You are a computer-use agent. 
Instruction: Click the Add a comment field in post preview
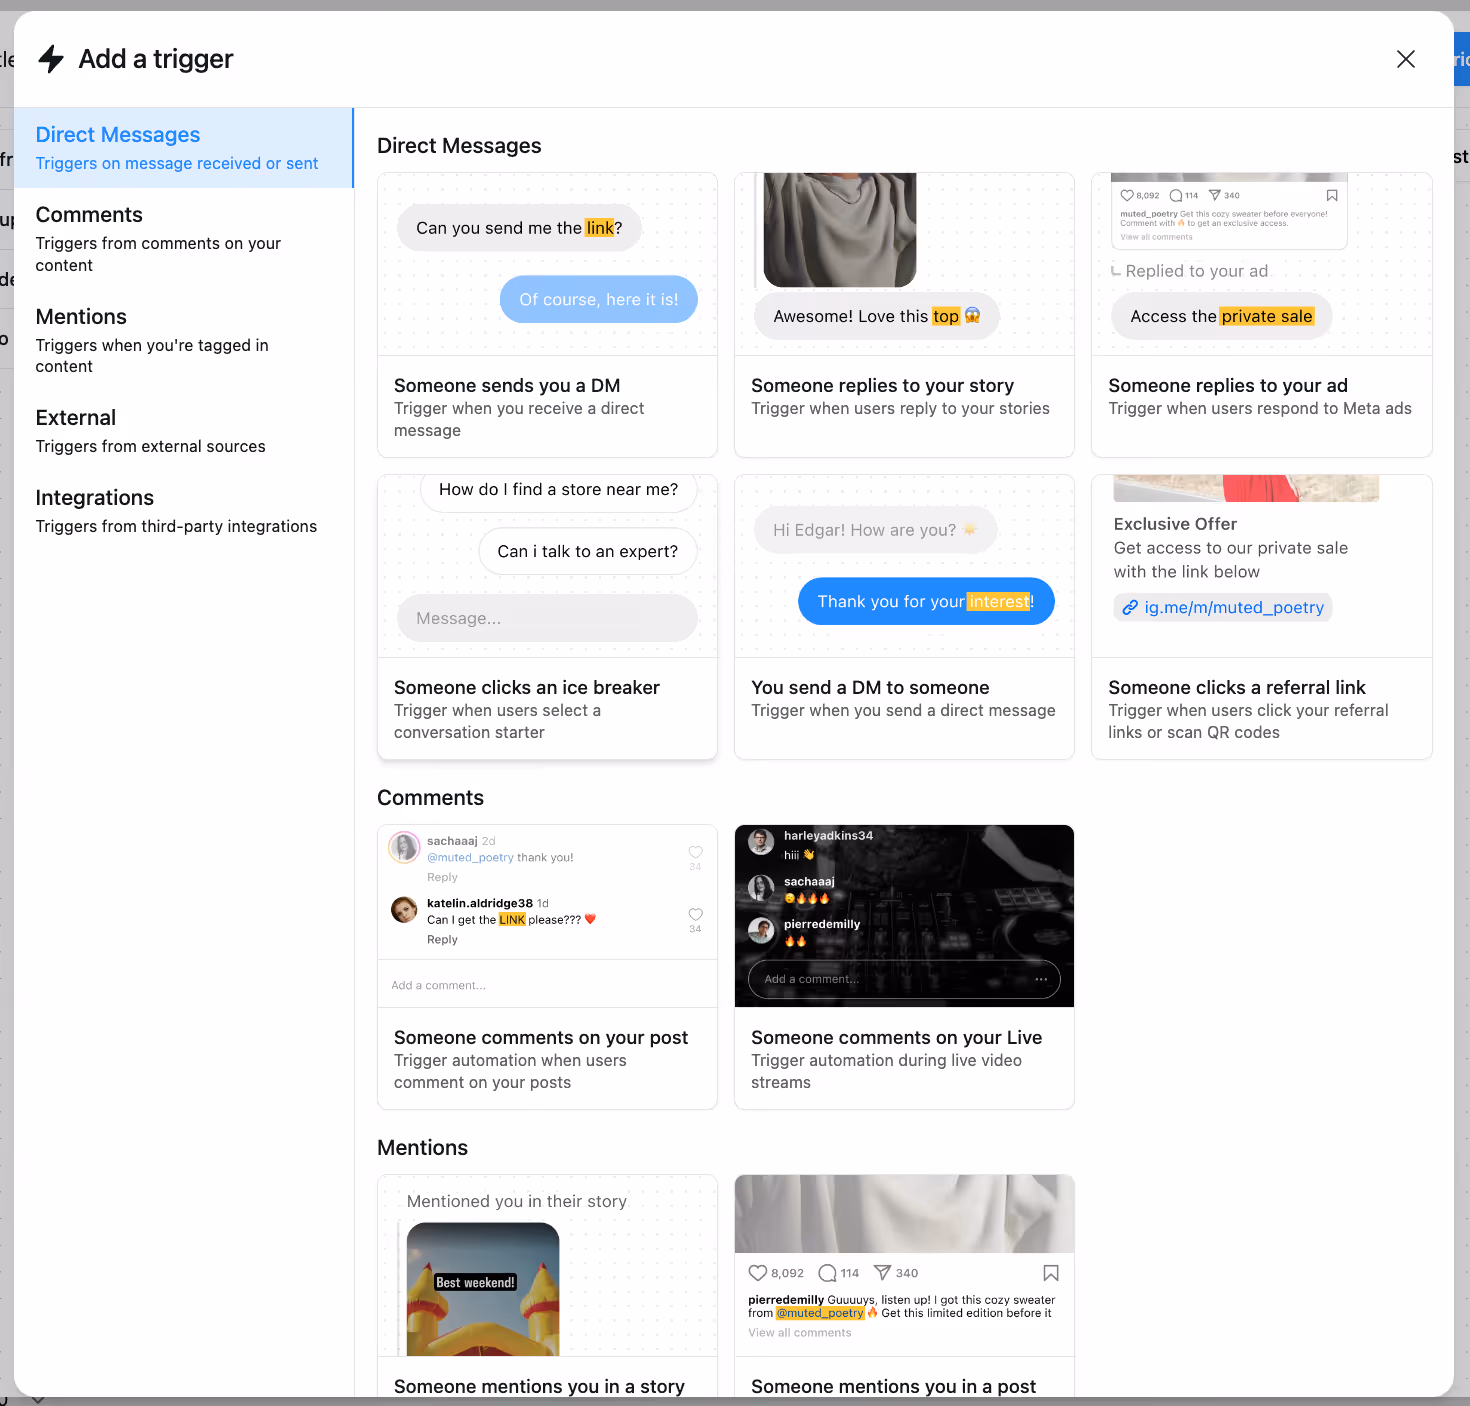click(547, 985)
